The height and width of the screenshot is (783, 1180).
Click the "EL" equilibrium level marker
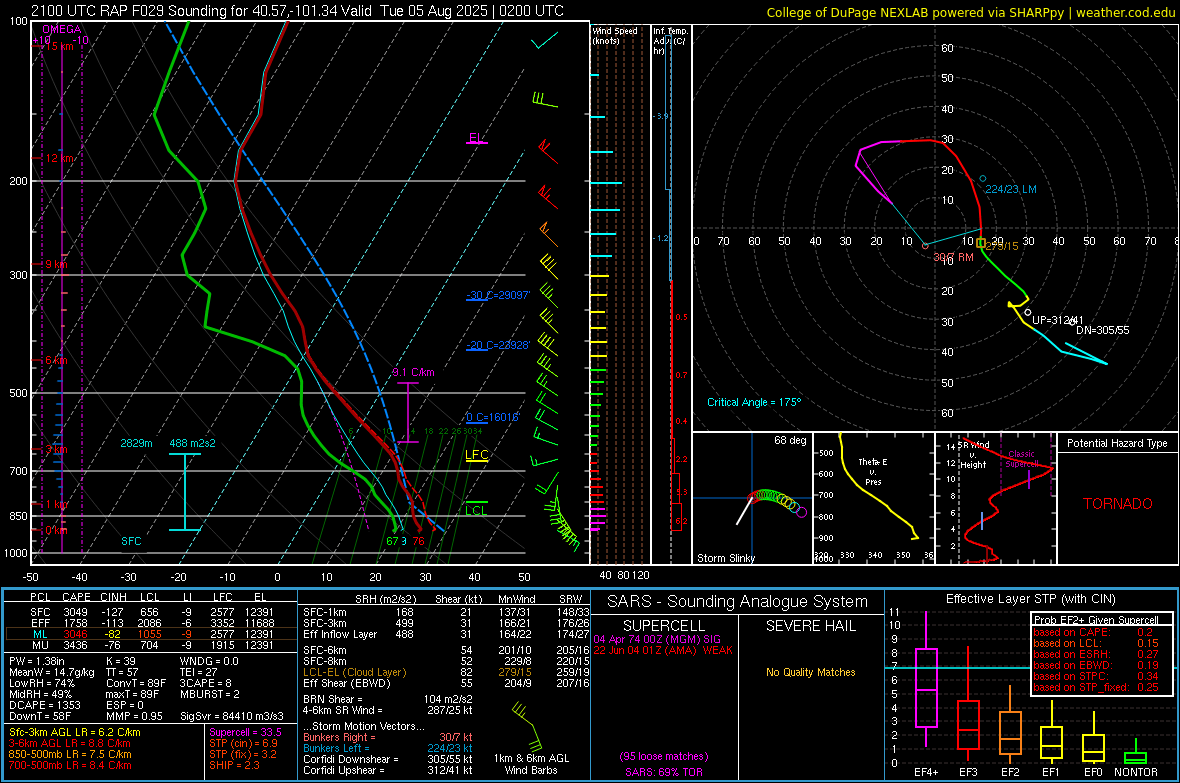[476, 138]
